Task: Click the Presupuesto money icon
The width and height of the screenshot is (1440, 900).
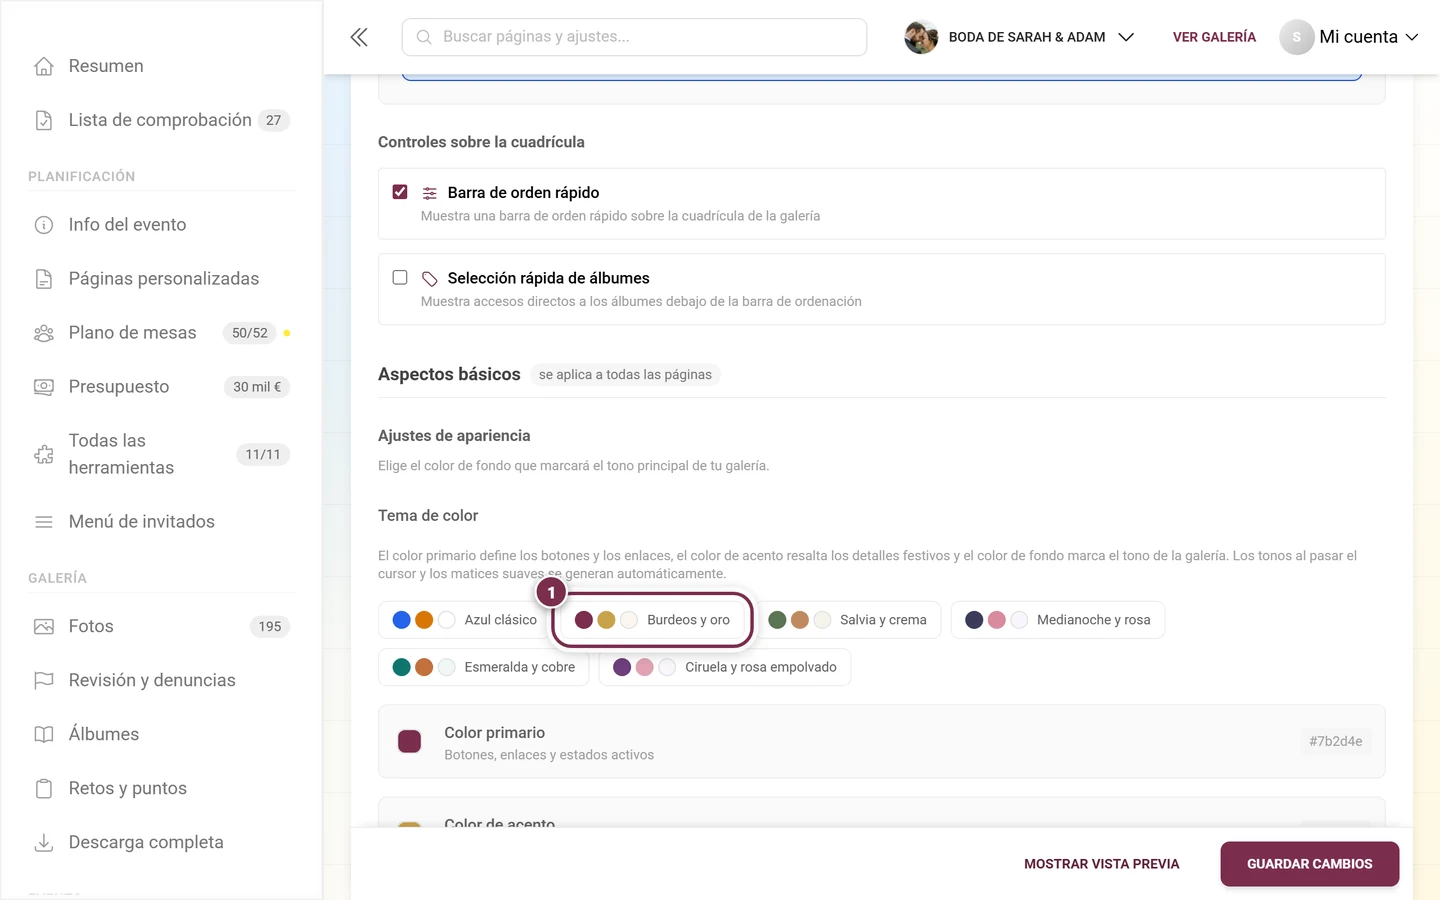Action: click(44, 387)
